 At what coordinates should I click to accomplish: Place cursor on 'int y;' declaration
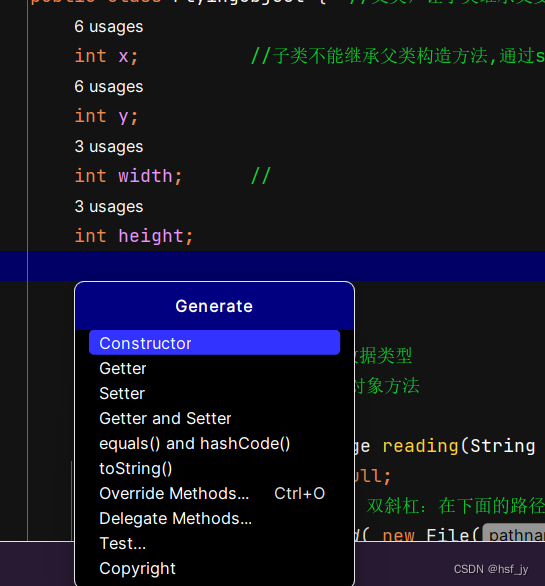[x=107, y=116]
